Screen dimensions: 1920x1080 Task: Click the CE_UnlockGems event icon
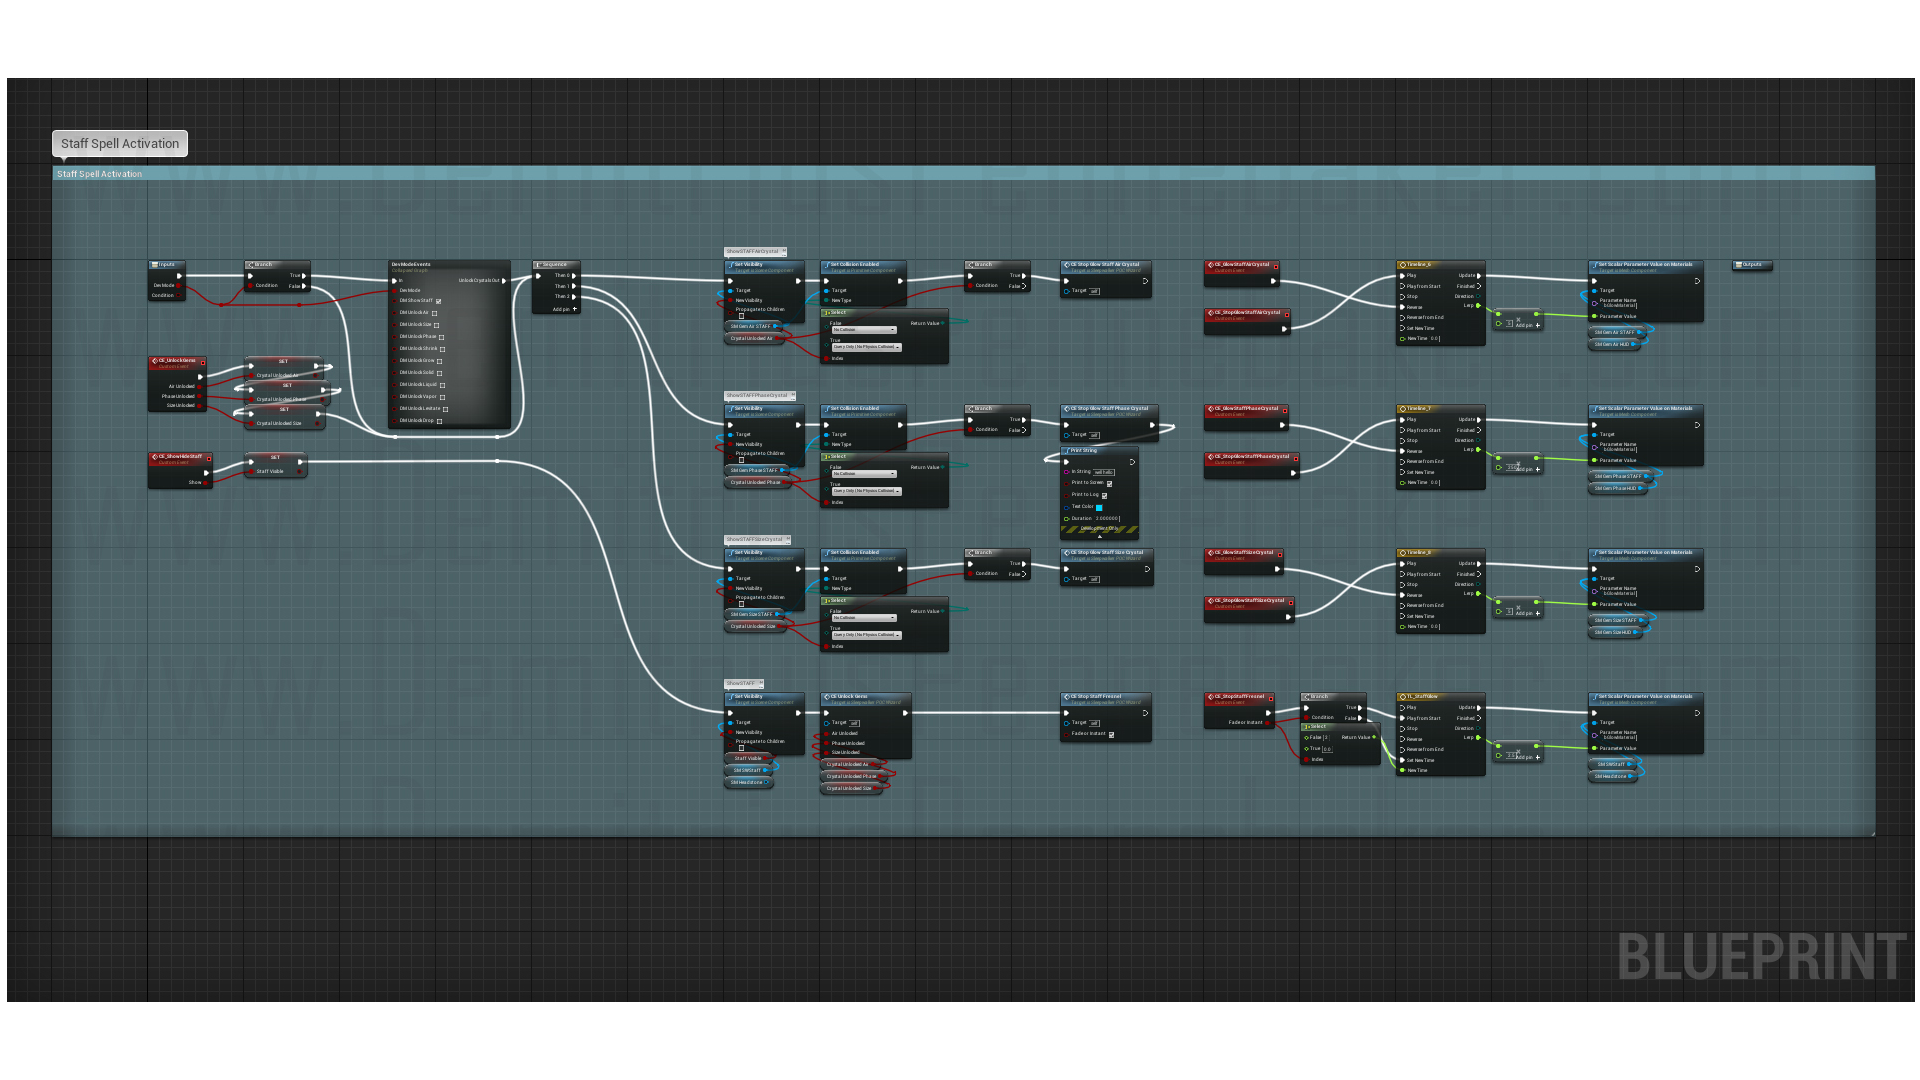click(x=155, y=361)
